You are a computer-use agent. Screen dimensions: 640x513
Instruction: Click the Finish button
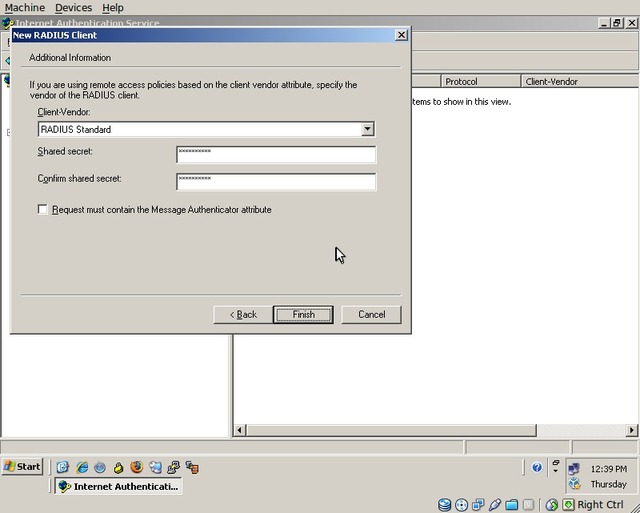pos(303,314)
